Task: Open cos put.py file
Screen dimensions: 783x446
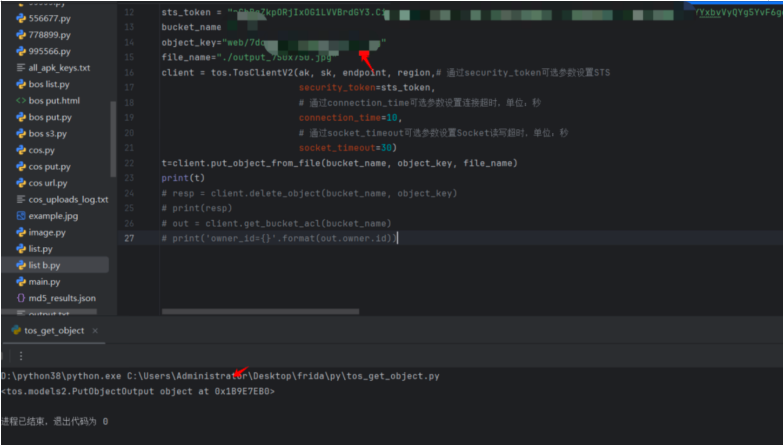Action: [x=49, y=167]
